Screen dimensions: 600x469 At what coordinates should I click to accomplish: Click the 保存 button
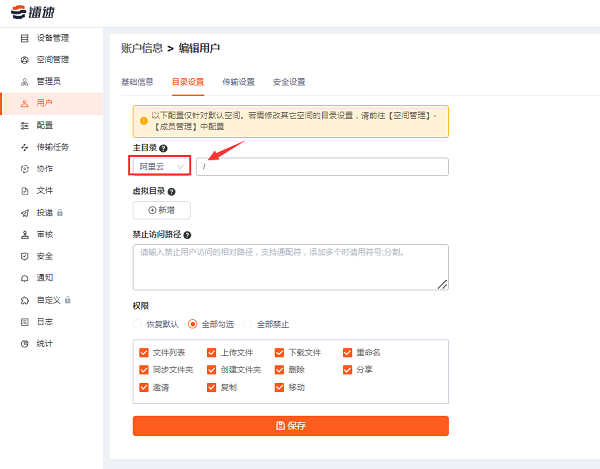click(290, 426)
